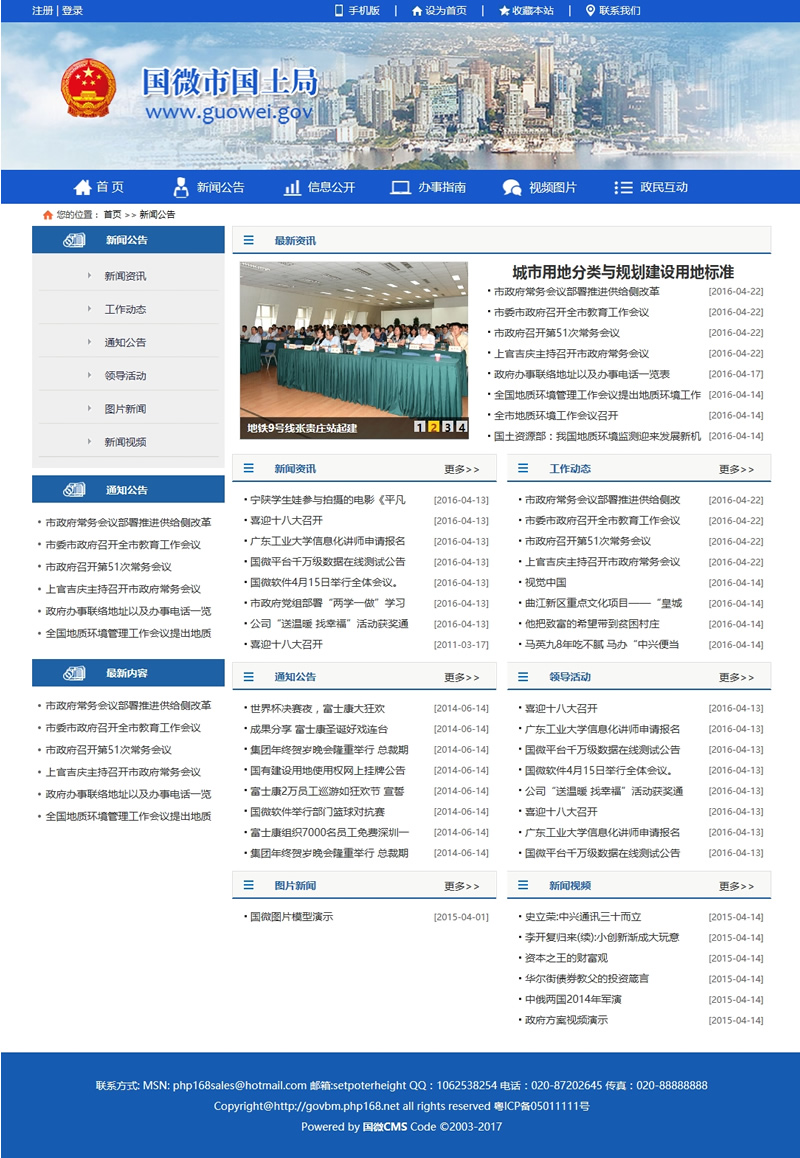This screenshot has height=1158, width=800.
Task: Click the icon in 新闻公告 sidebar header
Action: [x=74, y=240]
